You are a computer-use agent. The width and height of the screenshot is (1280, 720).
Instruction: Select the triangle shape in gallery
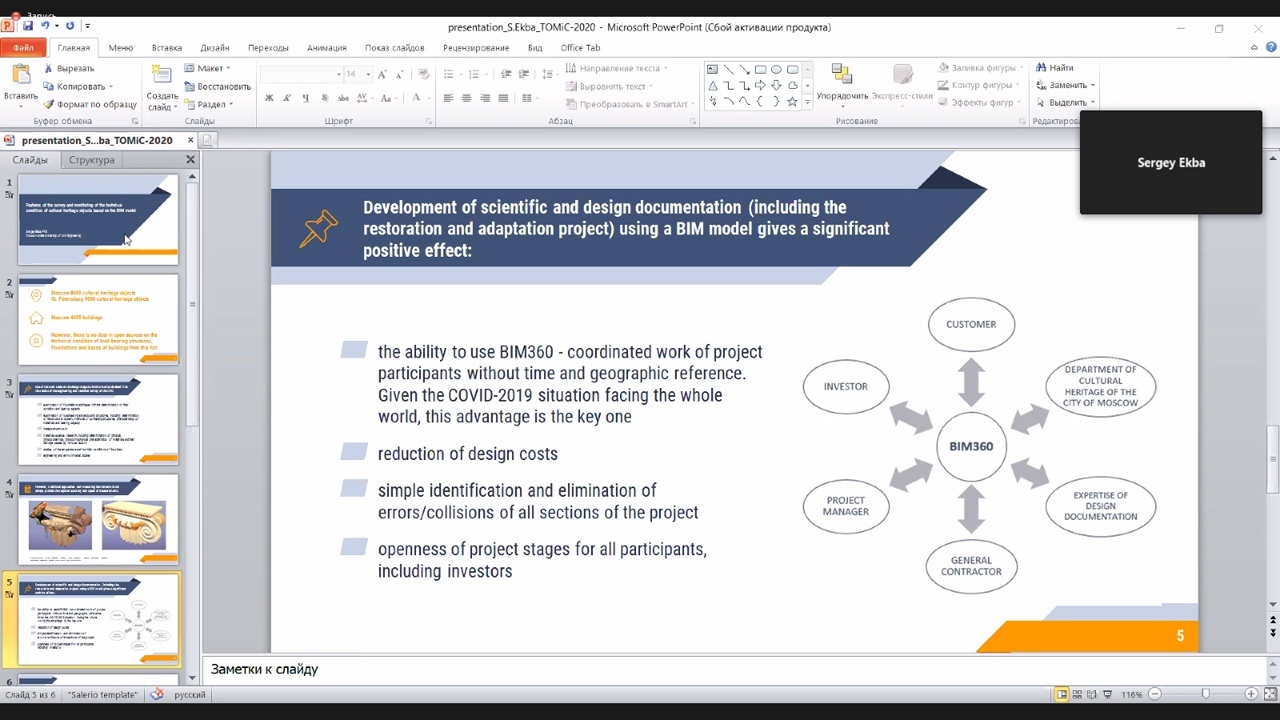(712, 86)
